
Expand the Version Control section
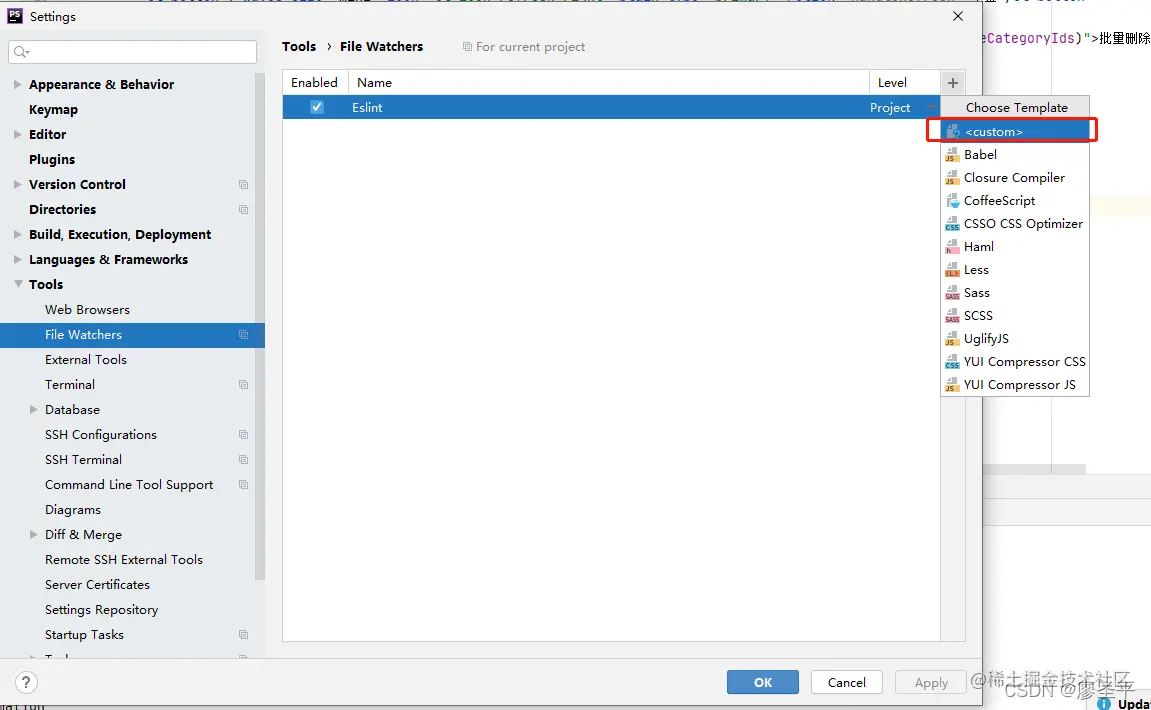tap(17, 184)
